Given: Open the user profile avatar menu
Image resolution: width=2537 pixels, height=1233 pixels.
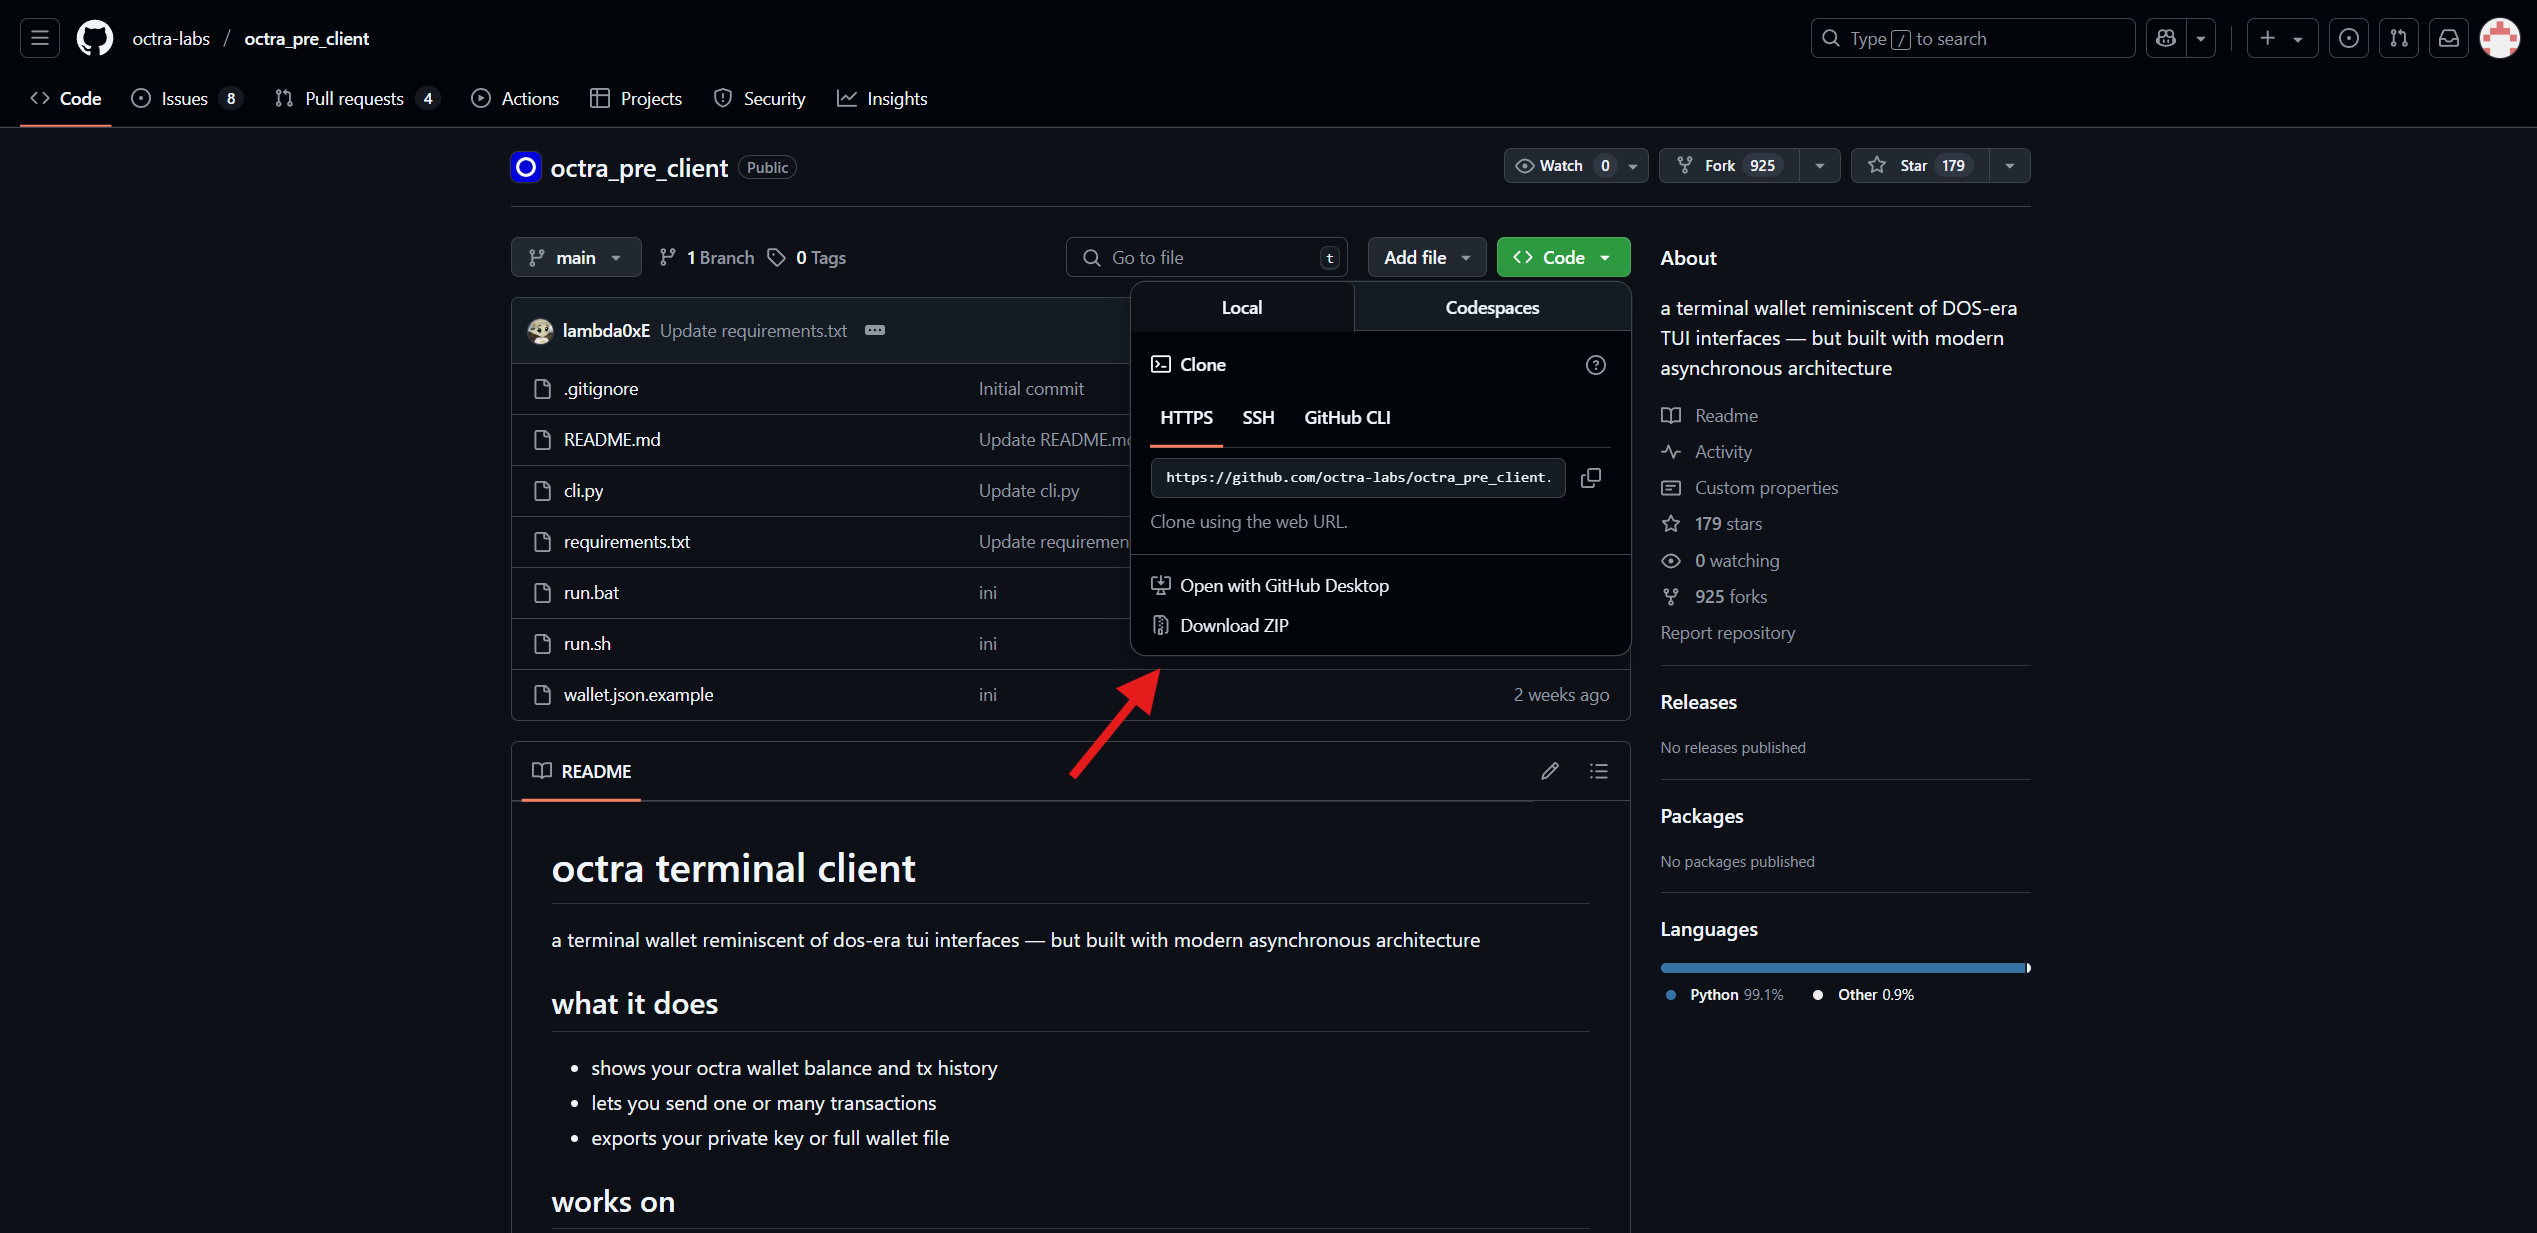Looking at the screenshot, I should [2499, 38].
